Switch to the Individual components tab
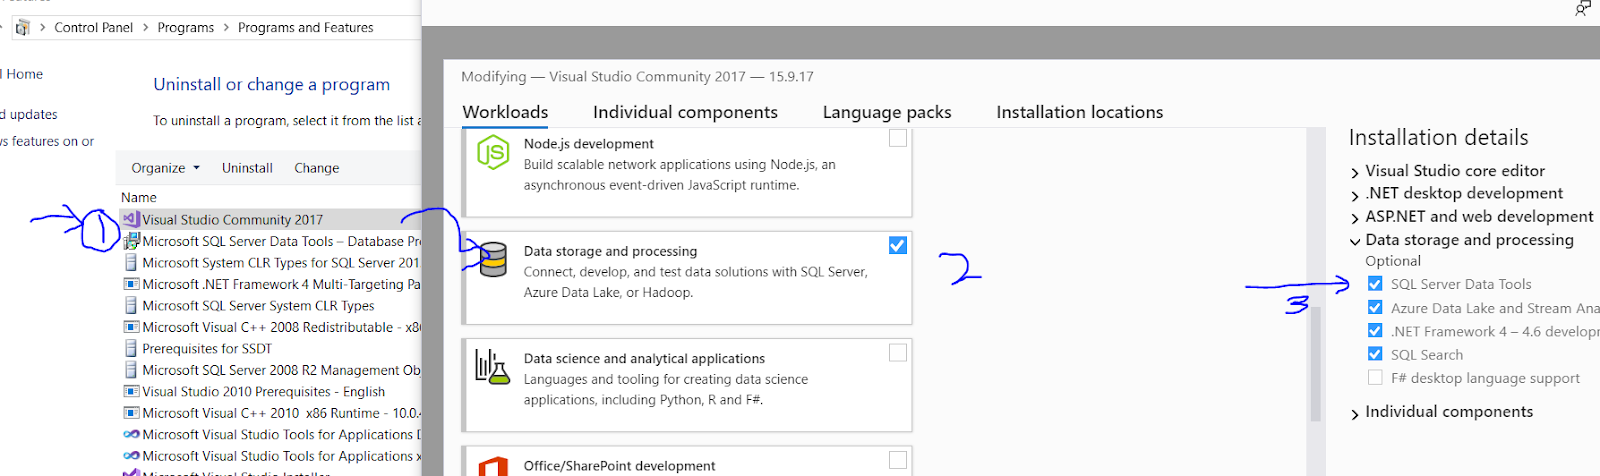 point(685,112)
